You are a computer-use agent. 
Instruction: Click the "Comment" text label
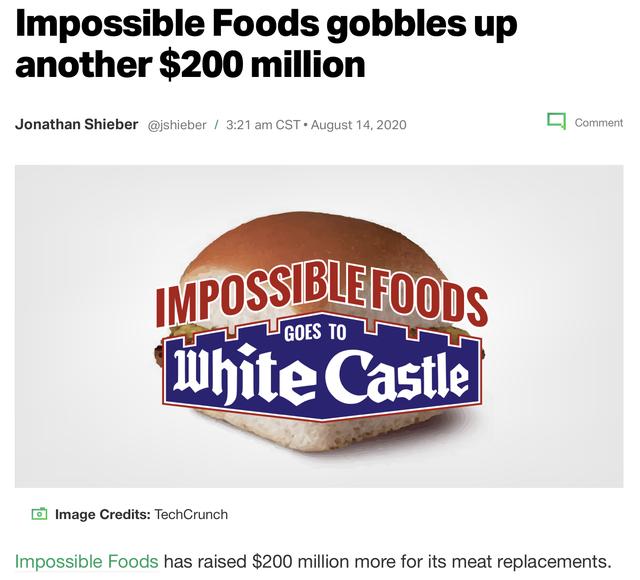(598, 123)
